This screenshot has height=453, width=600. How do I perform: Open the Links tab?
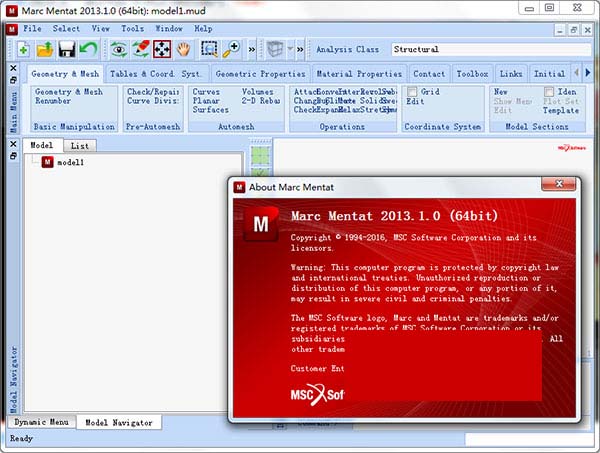(511, 74)
